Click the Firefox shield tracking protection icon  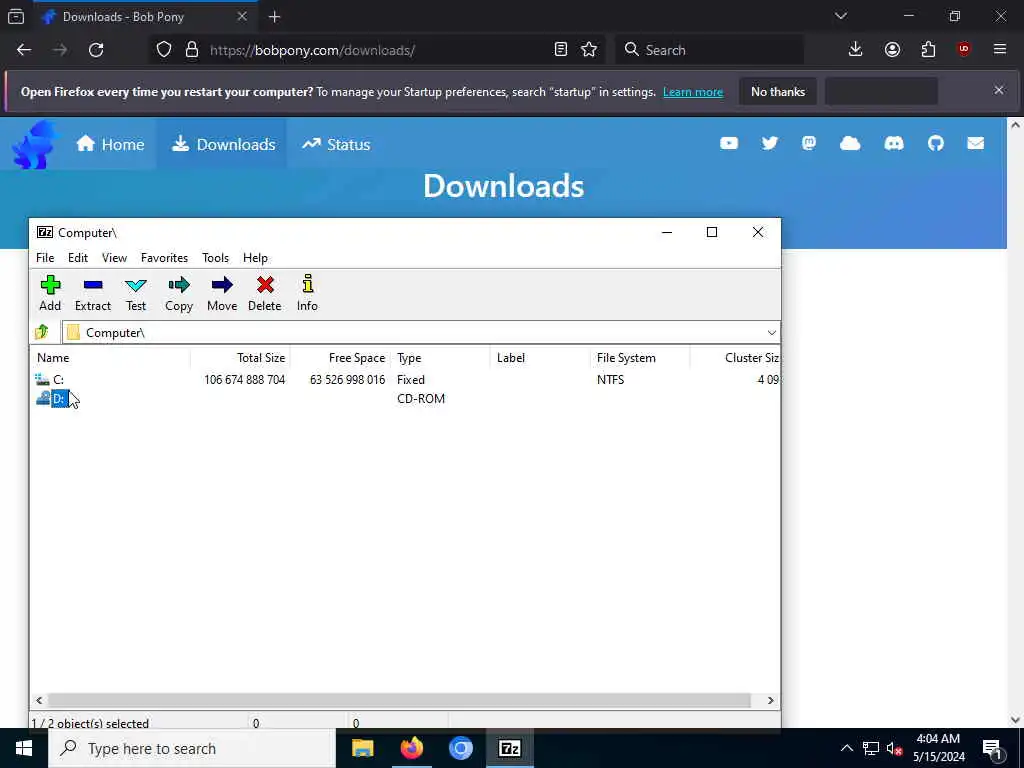164,50
